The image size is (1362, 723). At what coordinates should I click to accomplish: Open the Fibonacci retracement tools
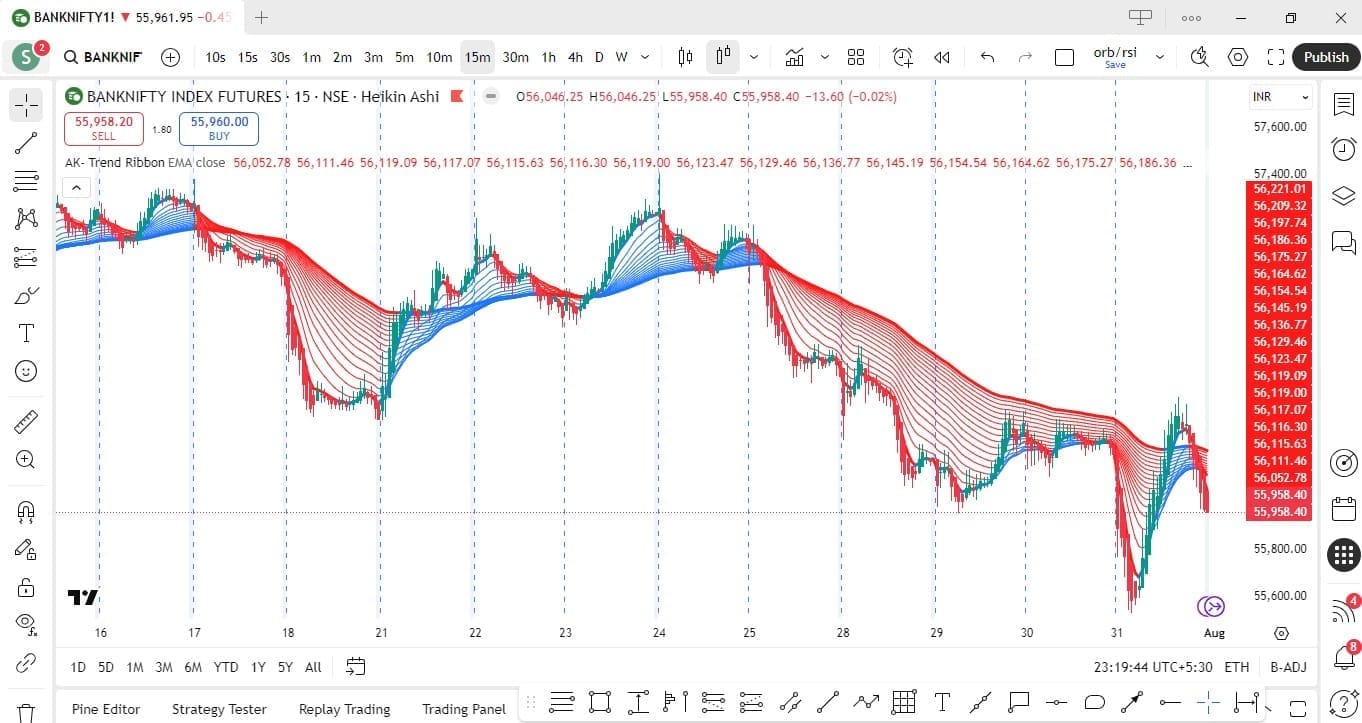click(x=26, y=181)
